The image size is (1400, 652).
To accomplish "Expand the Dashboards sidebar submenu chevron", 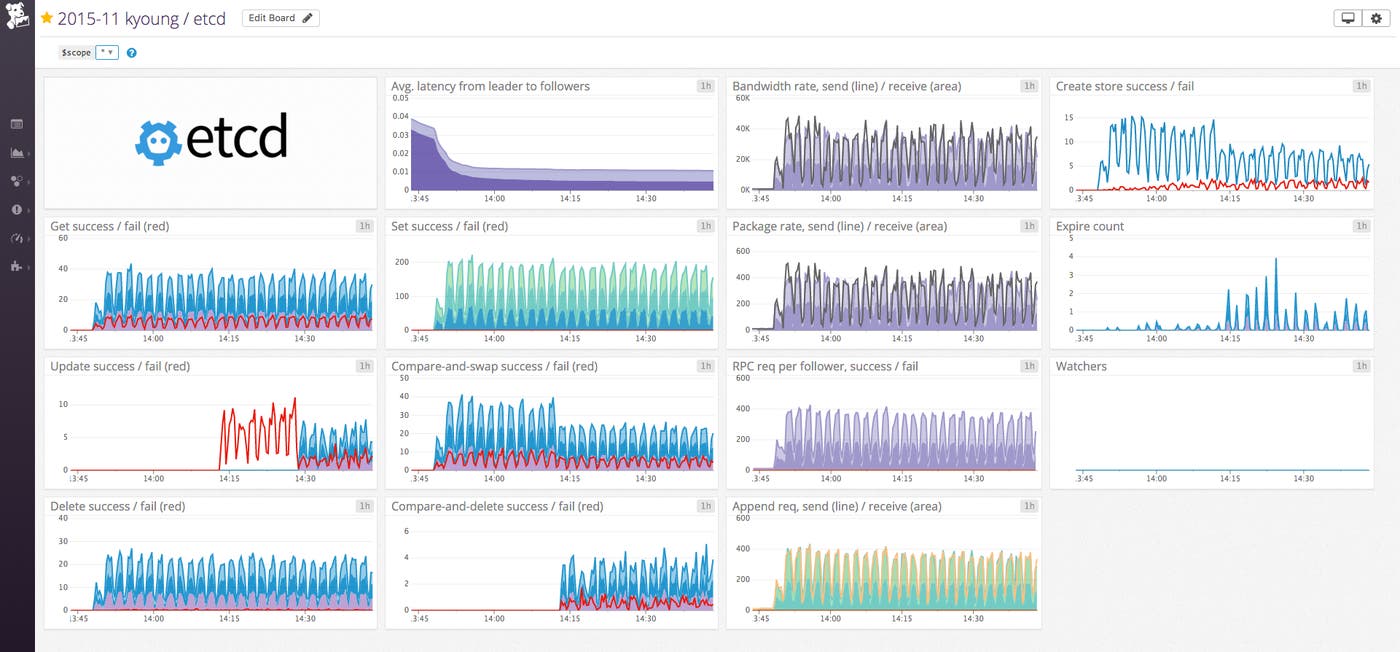I will (x=29, y=123).
